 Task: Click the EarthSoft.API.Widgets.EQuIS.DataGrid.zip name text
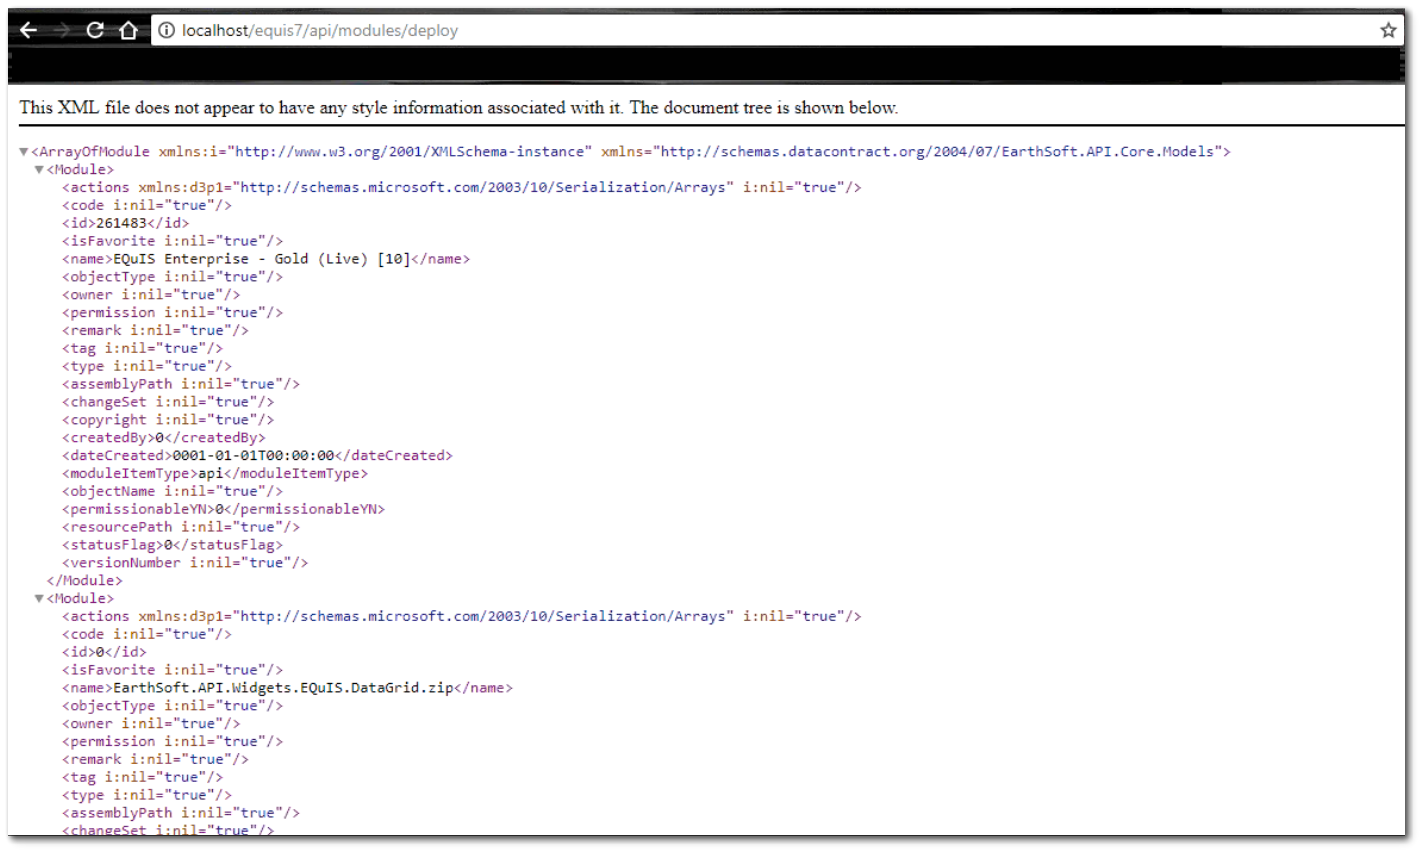click(x=283, y=688)
